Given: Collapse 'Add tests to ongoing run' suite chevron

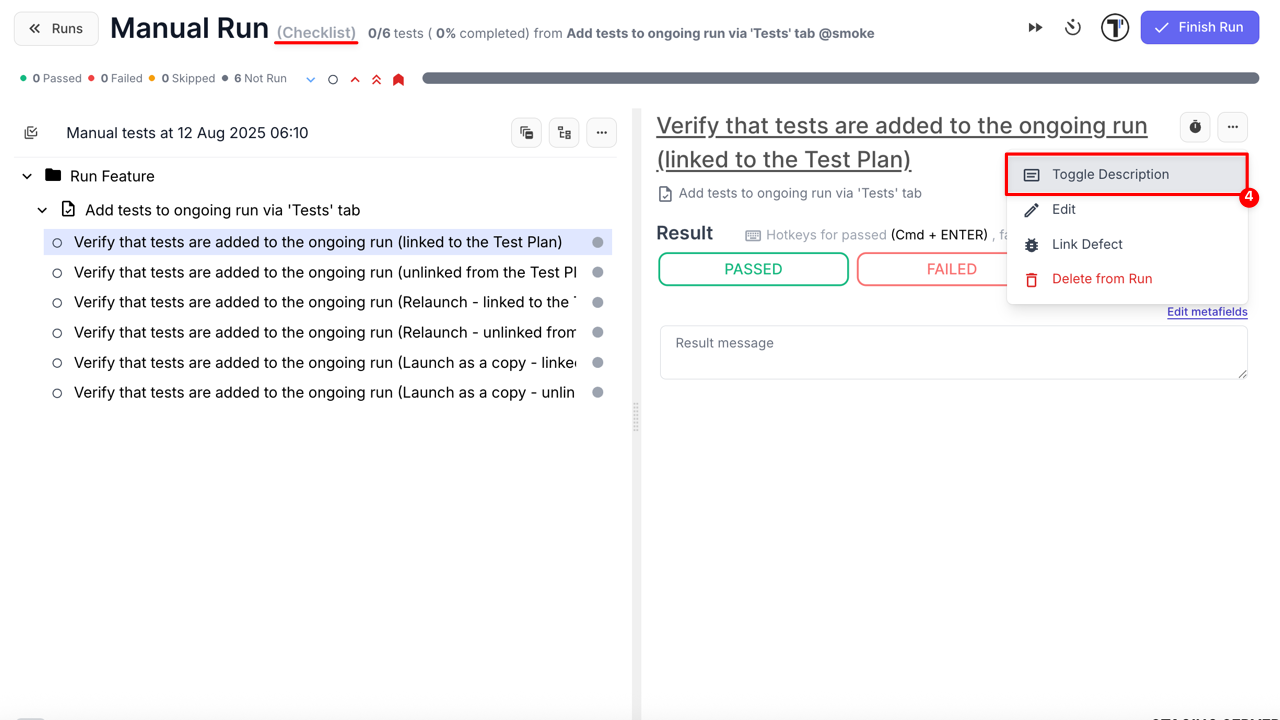Looking at the screenshot, I should (42, 211).
